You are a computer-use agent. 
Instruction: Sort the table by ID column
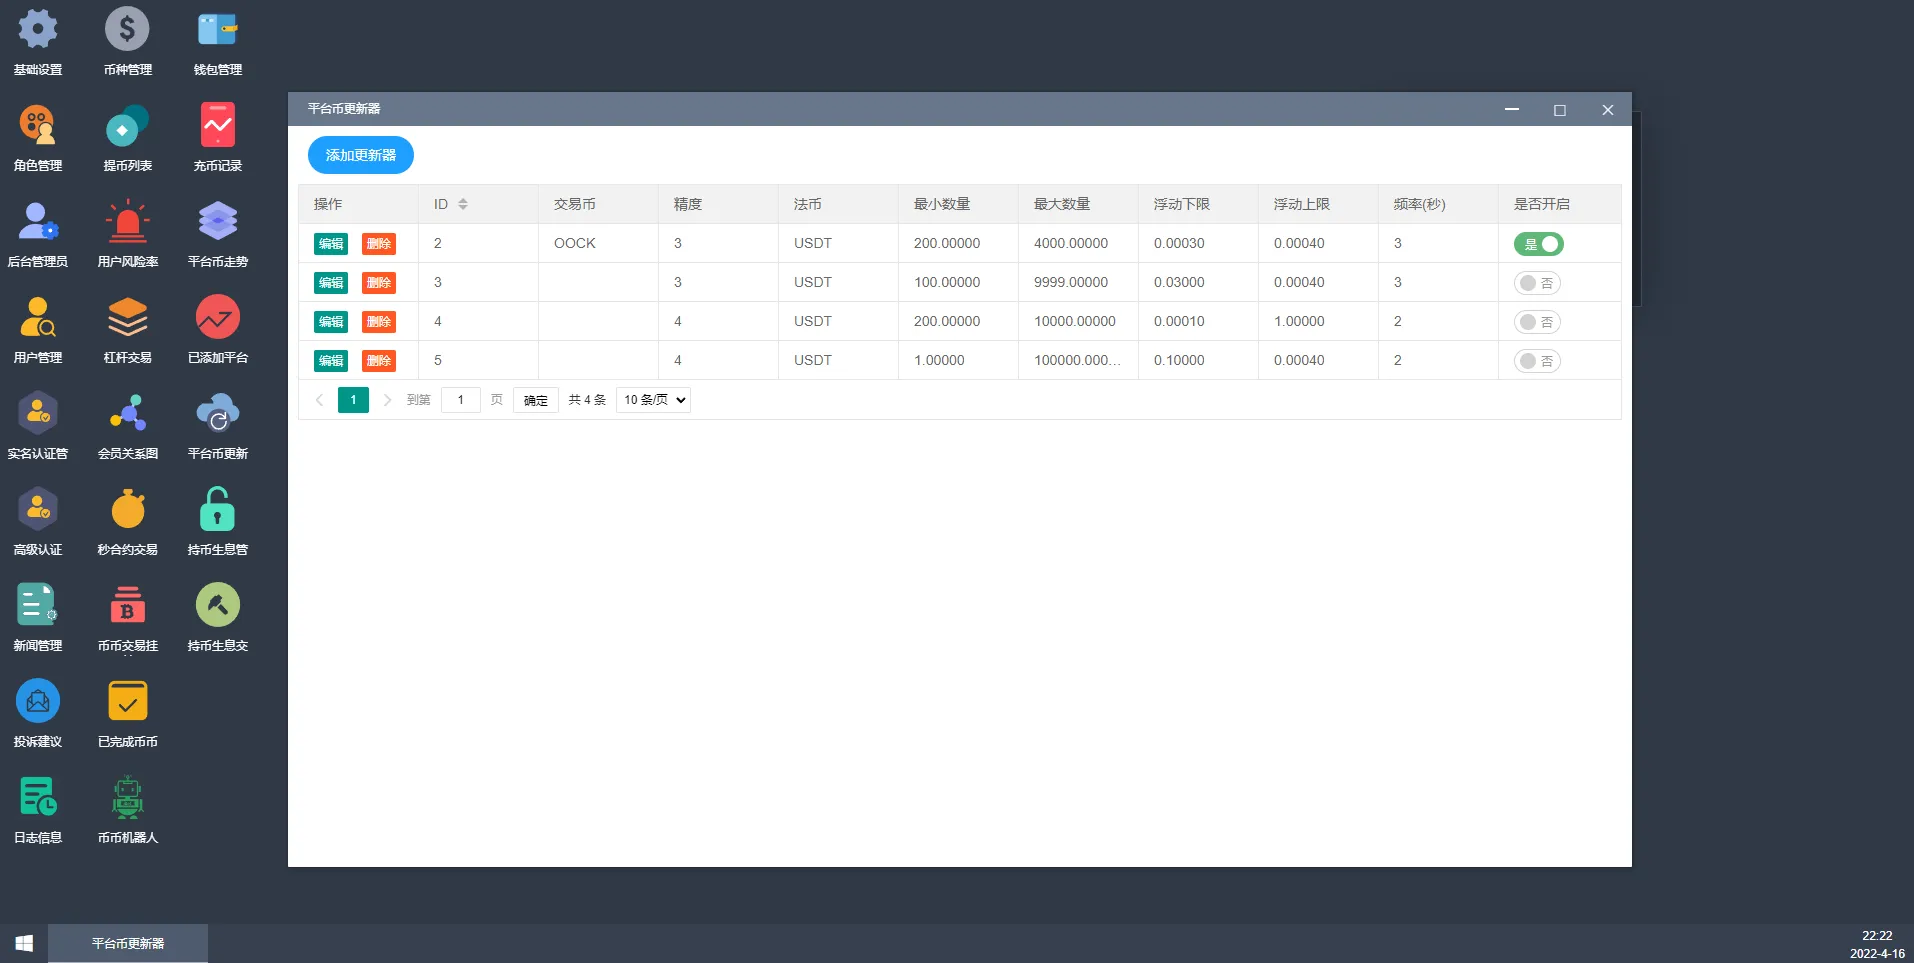tap(461, 203)
